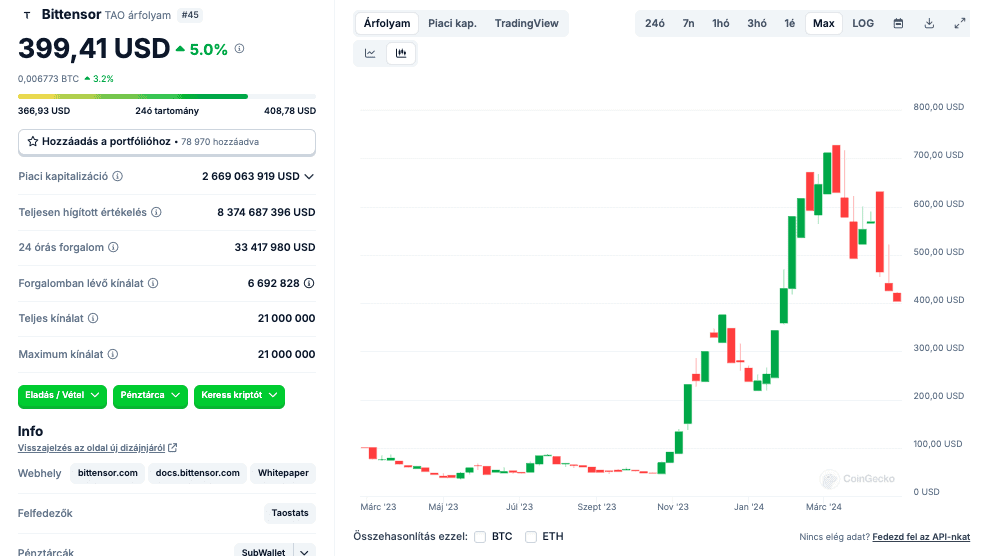Set chart range to 24ó
Image resolution: width=1000 pixels, height=556 pixels.
pos(655,24)
